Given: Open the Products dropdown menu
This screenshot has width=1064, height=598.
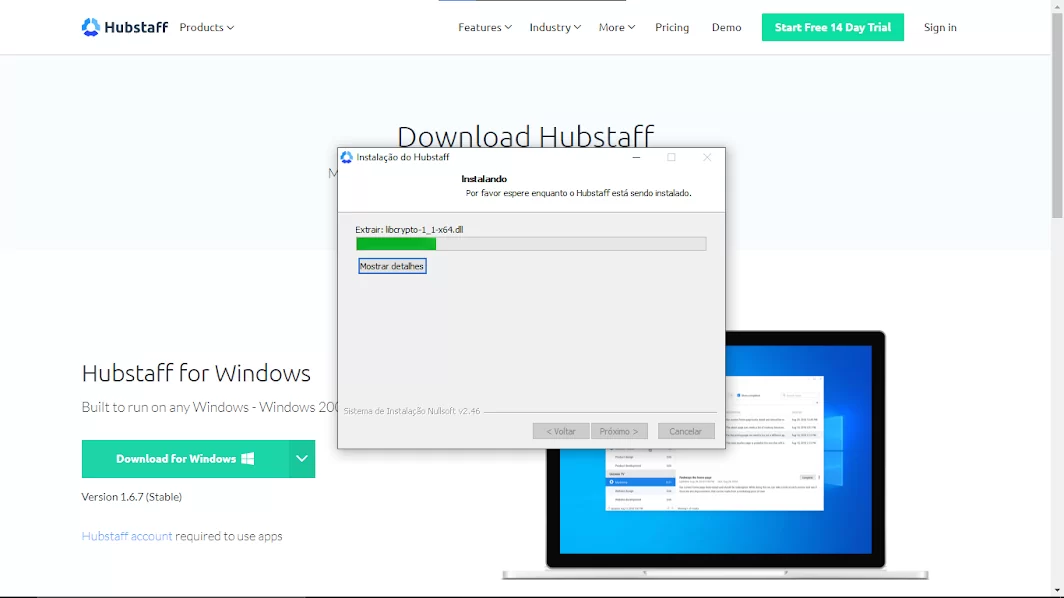Looking at the screenshot, I should tap(206, 27).
